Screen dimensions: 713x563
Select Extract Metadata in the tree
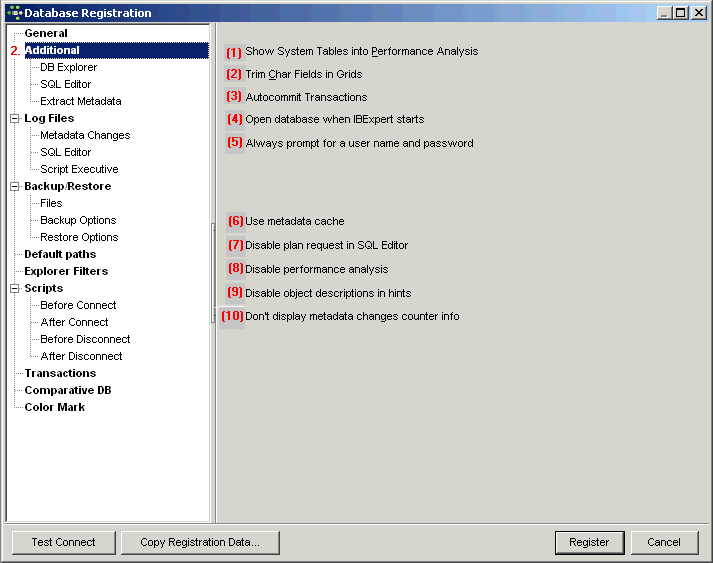click(80, 101)
